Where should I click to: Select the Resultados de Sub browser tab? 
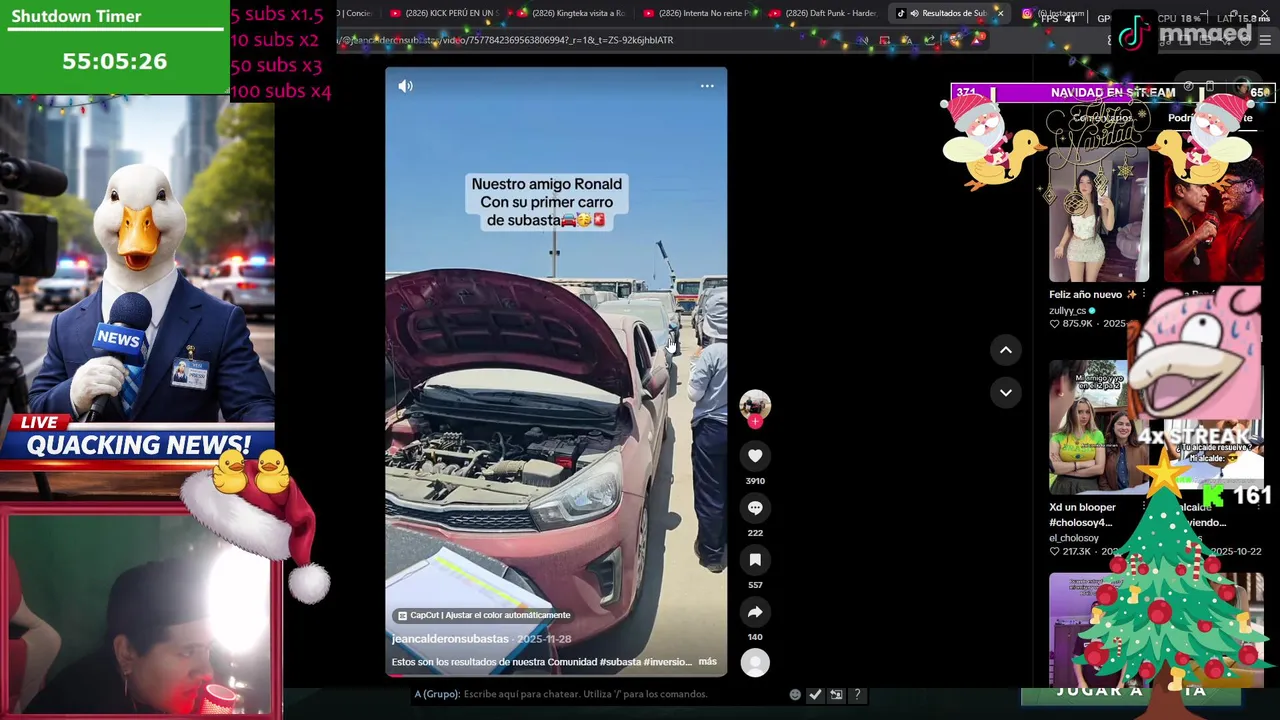coord(950,13)
